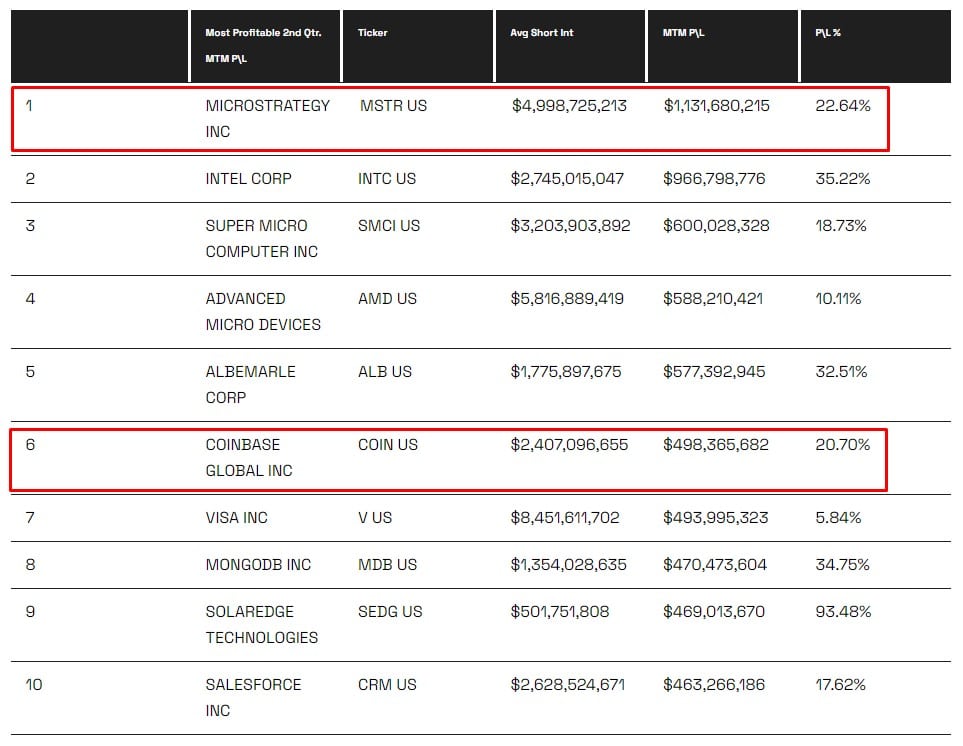Click the value $498,365,682
This screenshot has width=963, height=746.
(716, 445)
